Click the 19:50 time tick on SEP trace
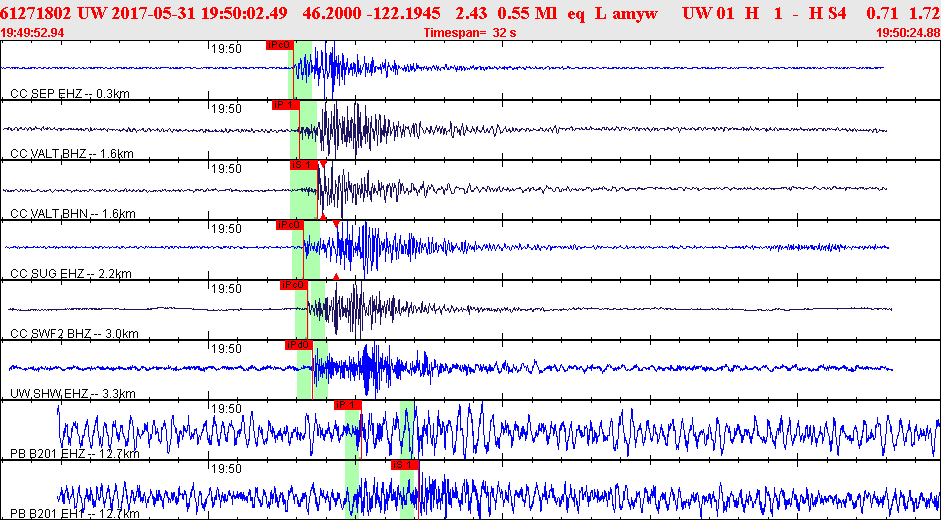 click(x=229, y=49)
